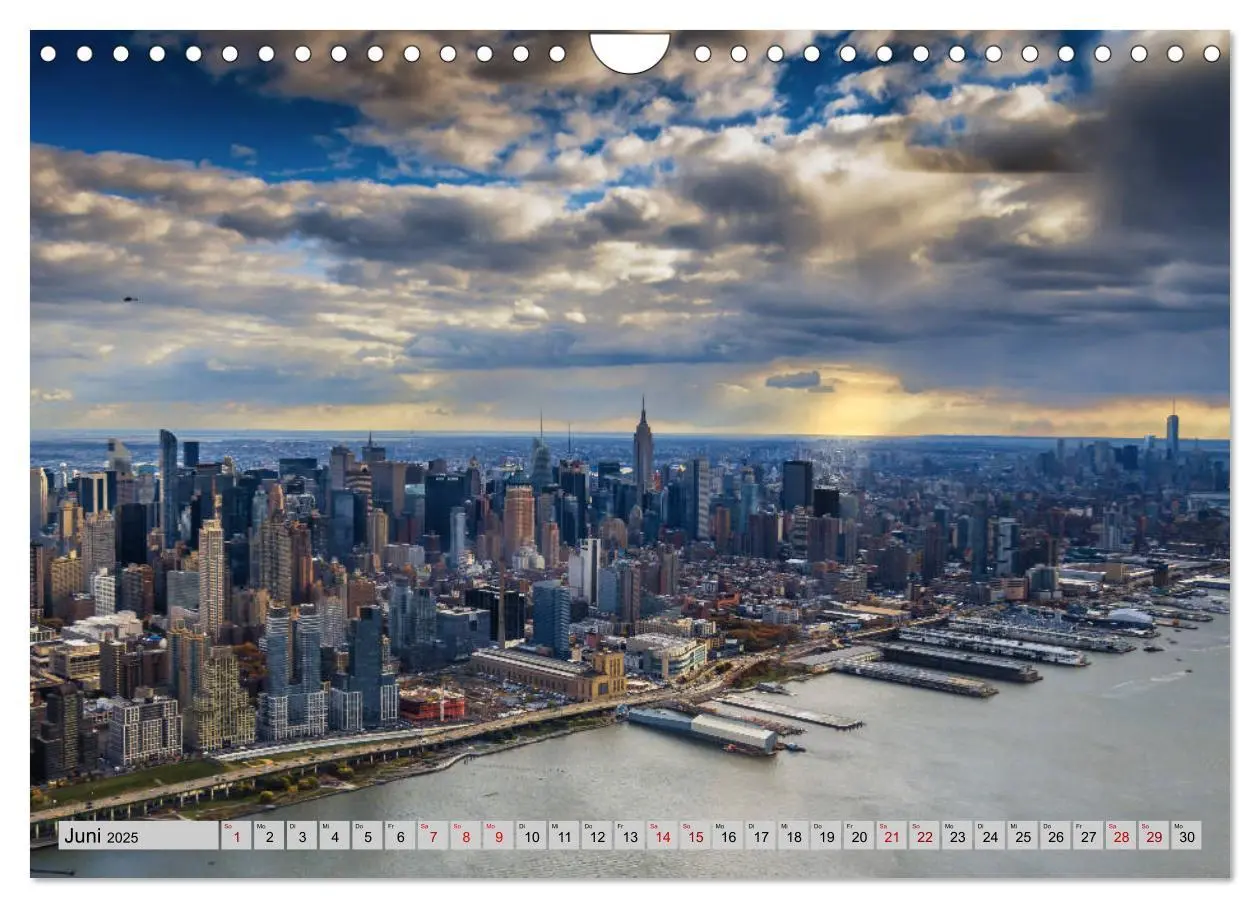Select date cell 26 (Do)
Screen dimensions: 1260x908
click(1056, 836)
